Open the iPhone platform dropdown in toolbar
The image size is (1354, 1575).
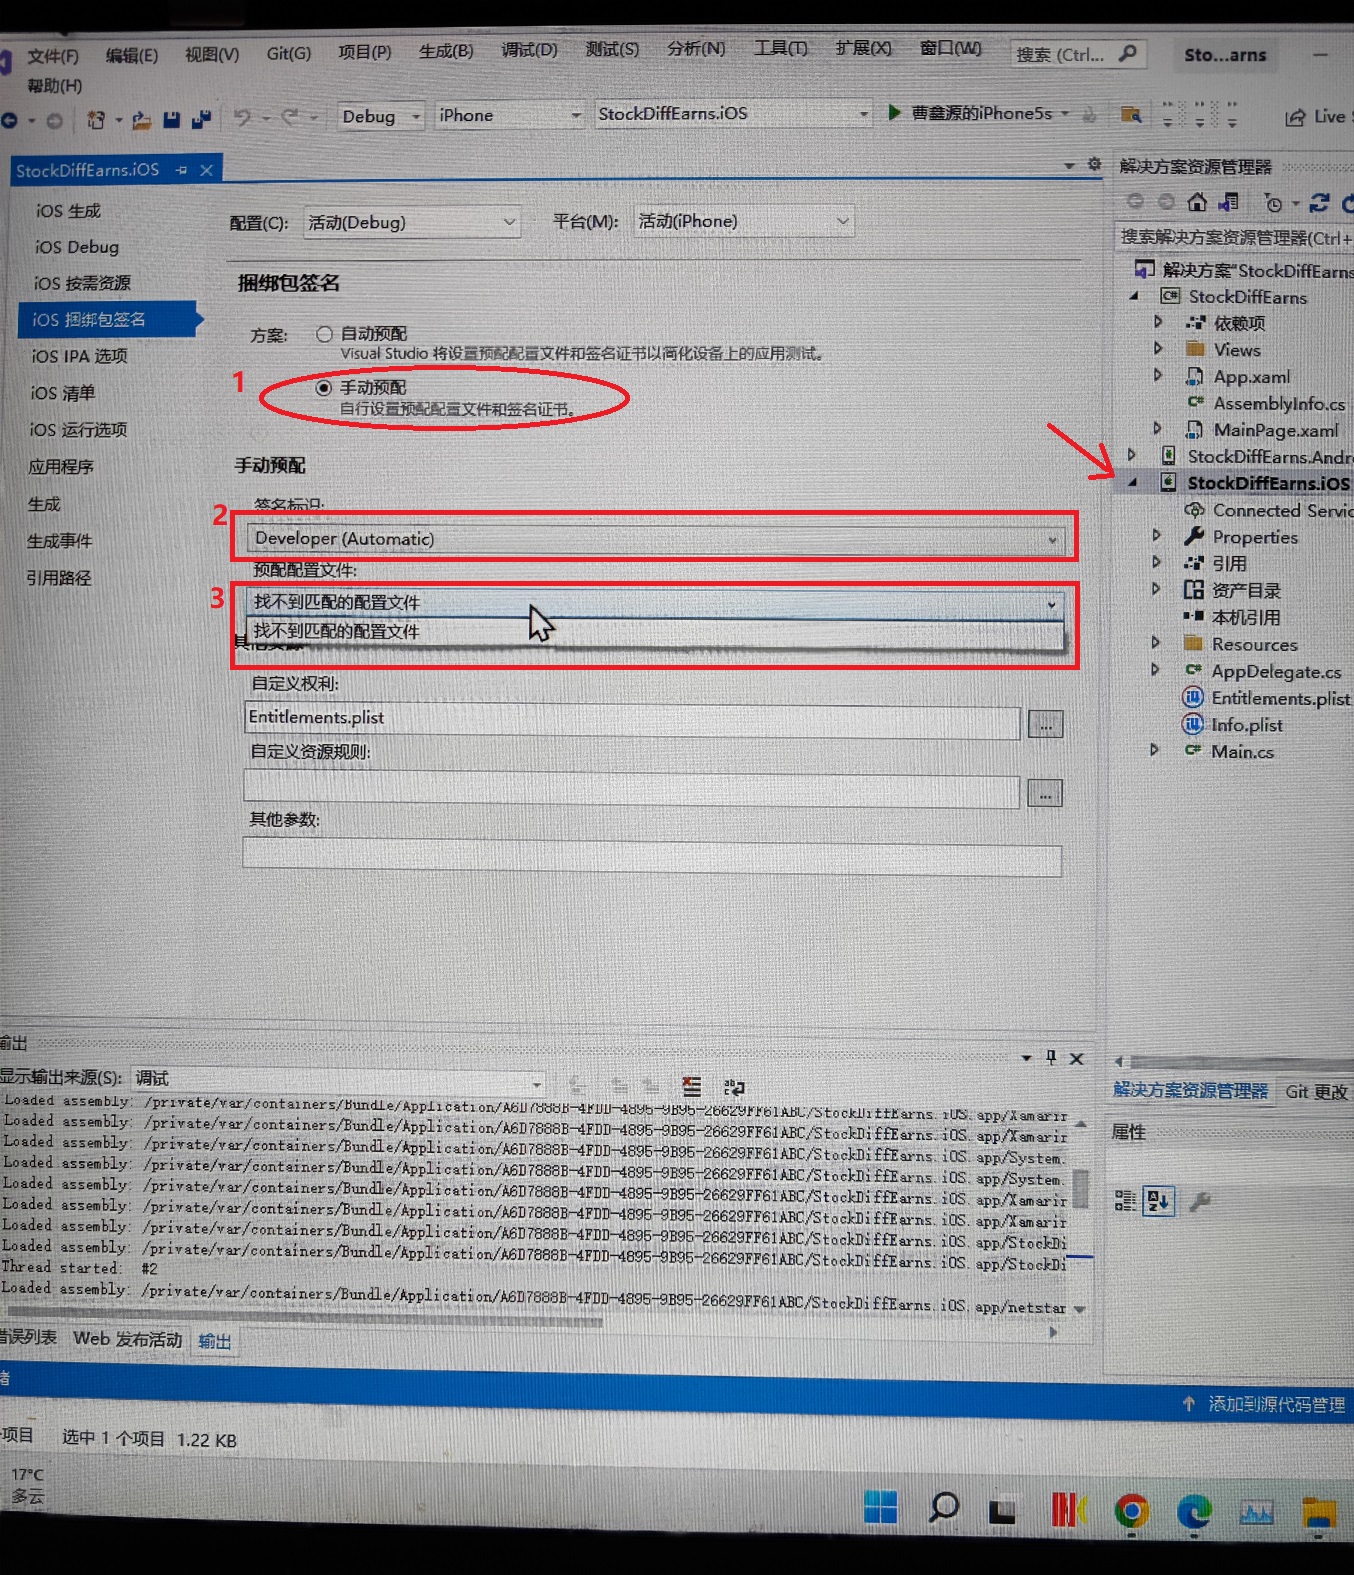click(509, 115)
